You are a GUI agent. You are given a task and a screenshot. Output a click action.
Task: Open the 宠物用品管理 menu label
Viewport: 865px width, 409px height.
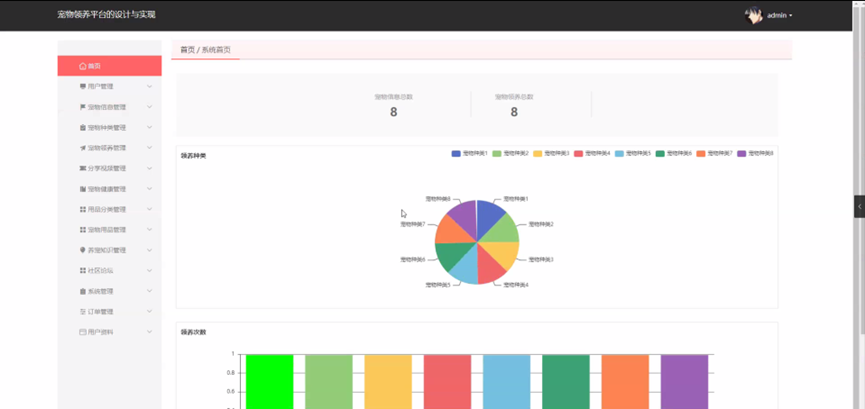[x=107, y=230]
